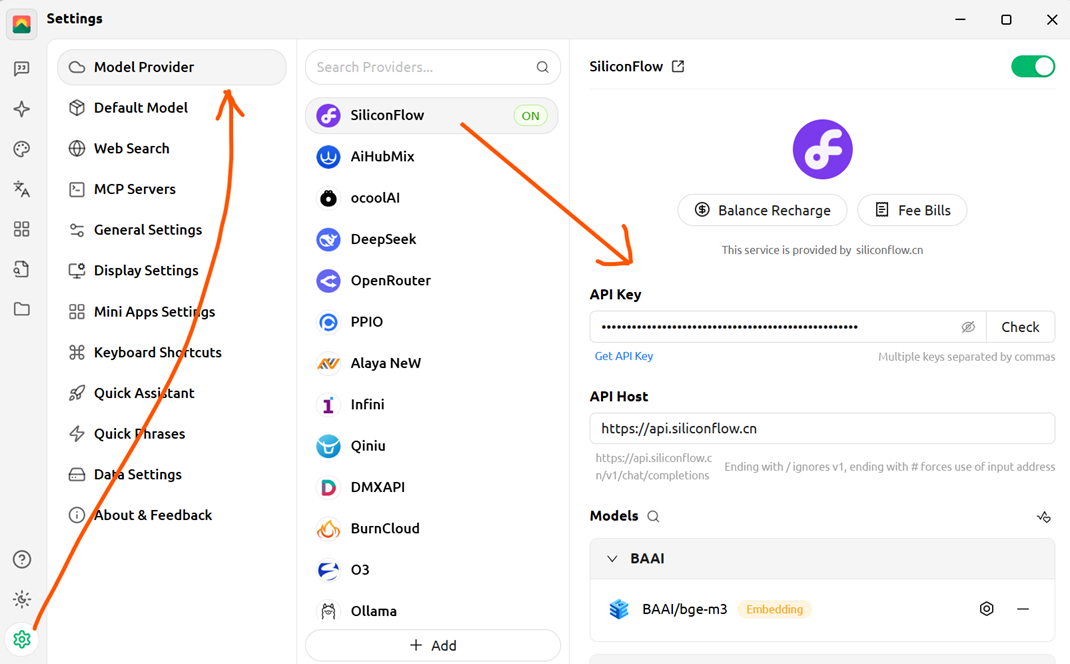Open the knowledge base sidebar icon
The width and height of the screenshot is (1070, 664).
(x=22, y=269)
